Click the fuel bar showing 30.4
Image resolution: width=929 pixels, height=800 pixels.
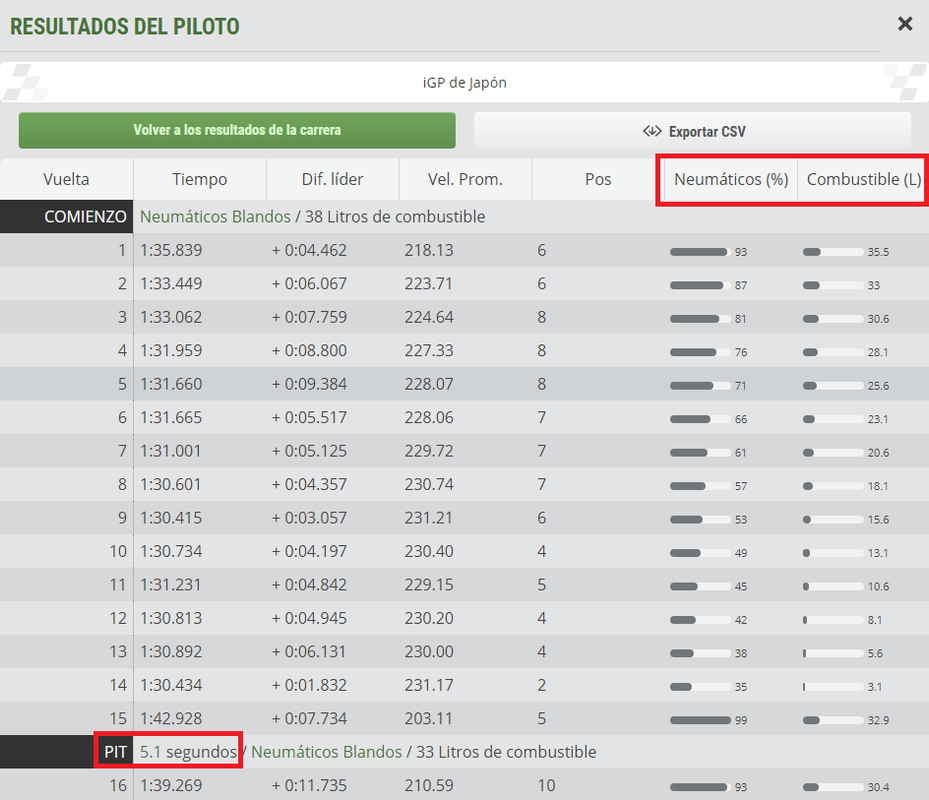point(833,788)
